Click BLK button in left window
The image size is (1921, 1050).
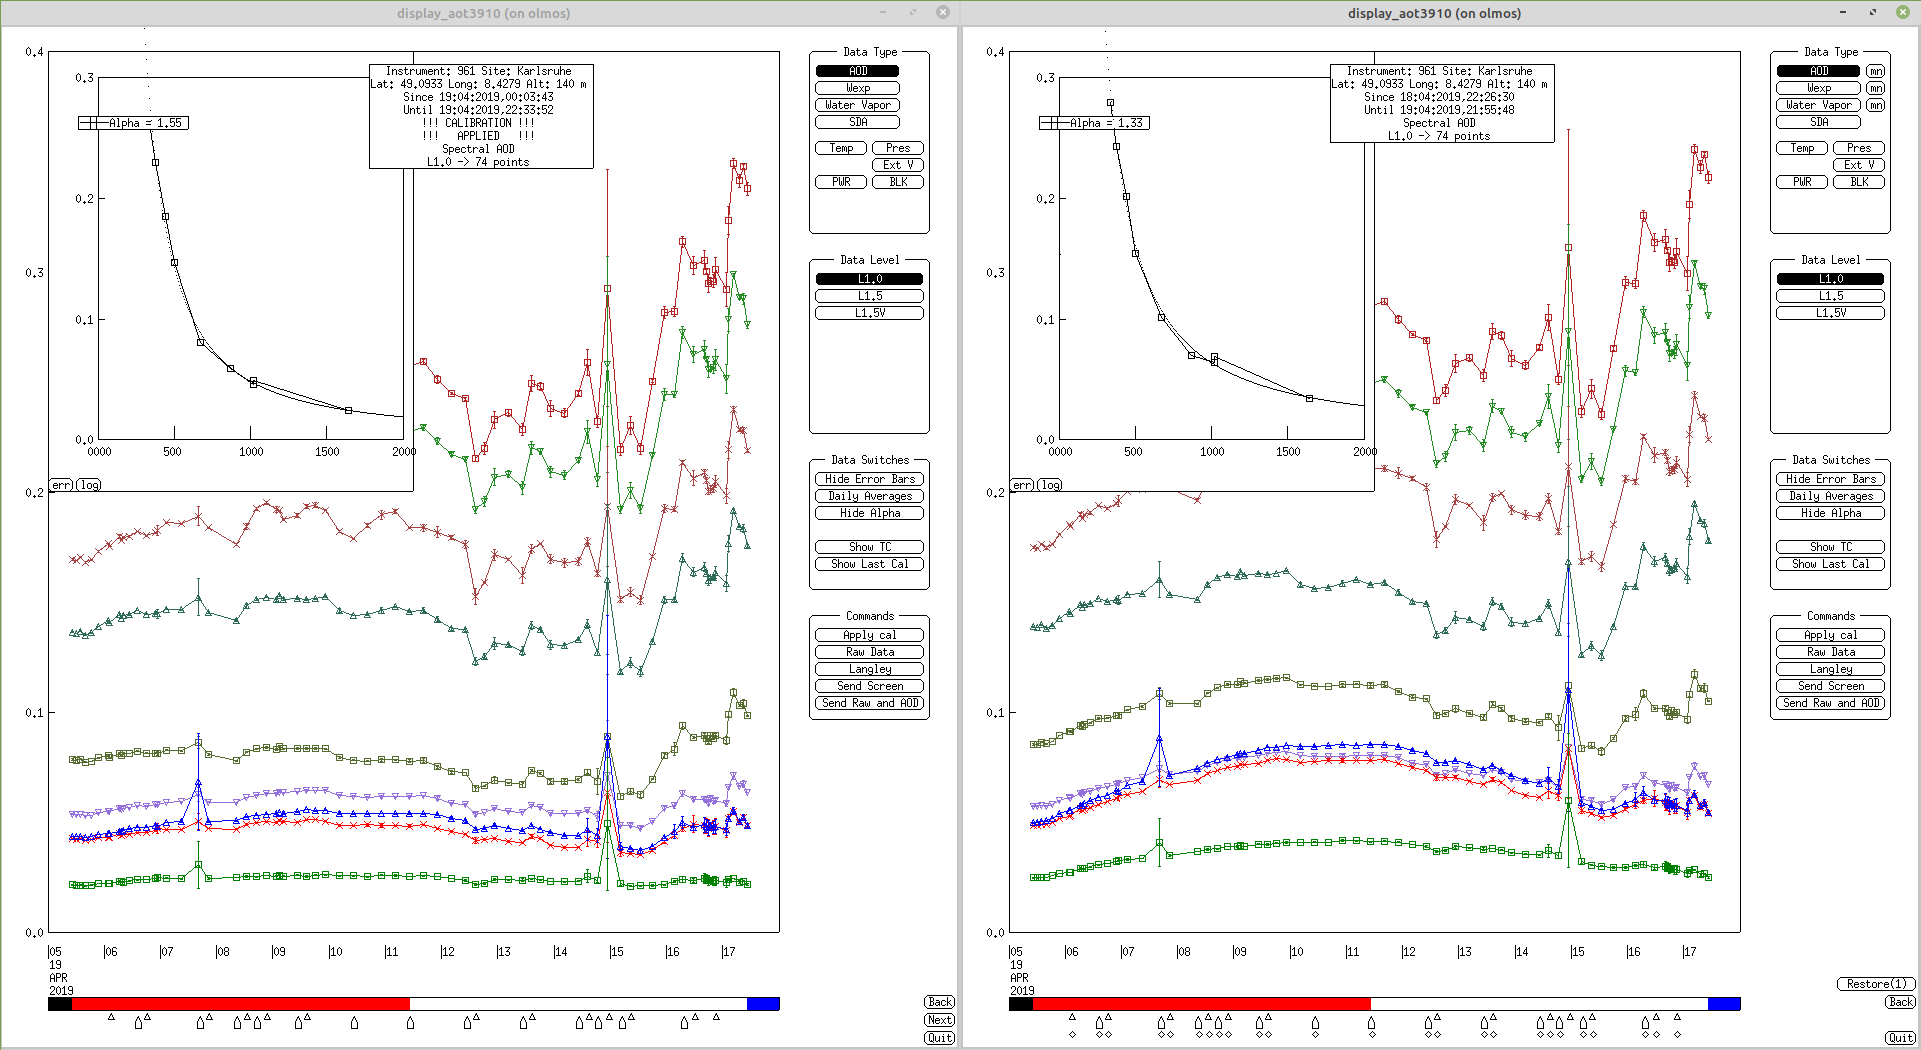tap(898, 182)
